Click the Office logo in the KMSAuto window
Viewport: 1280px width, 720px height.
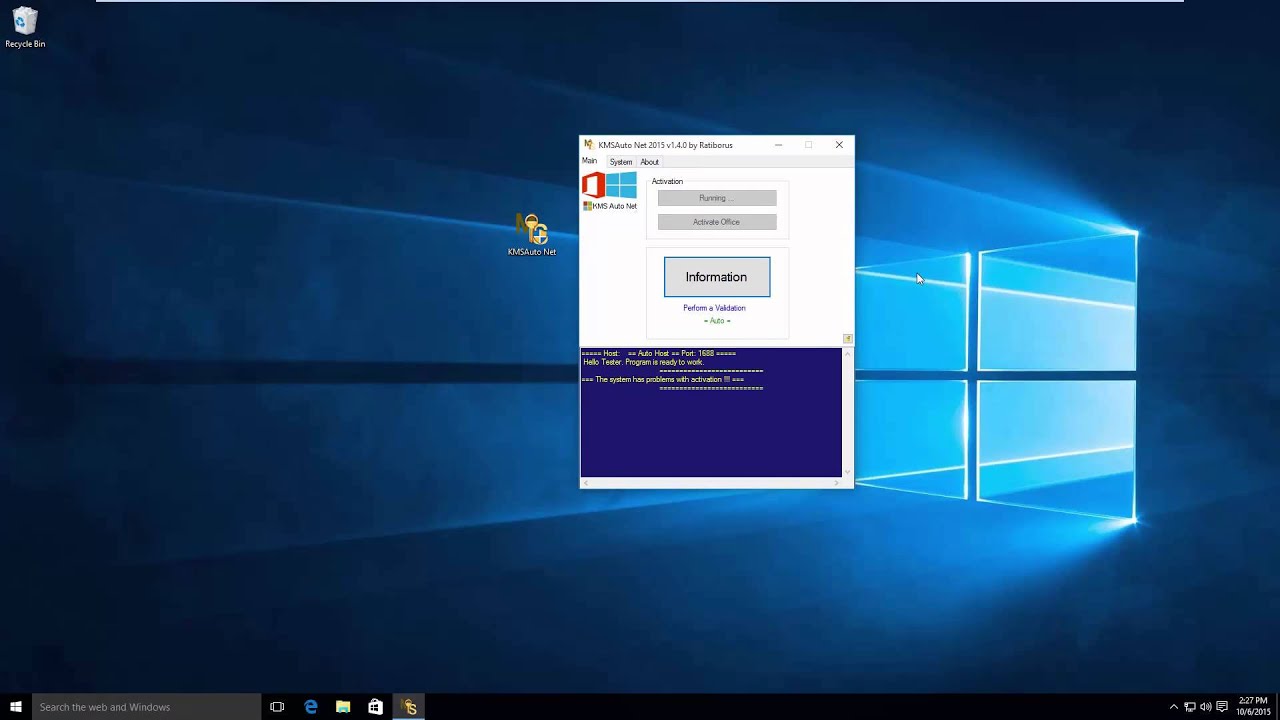click(x=593, y=185)
